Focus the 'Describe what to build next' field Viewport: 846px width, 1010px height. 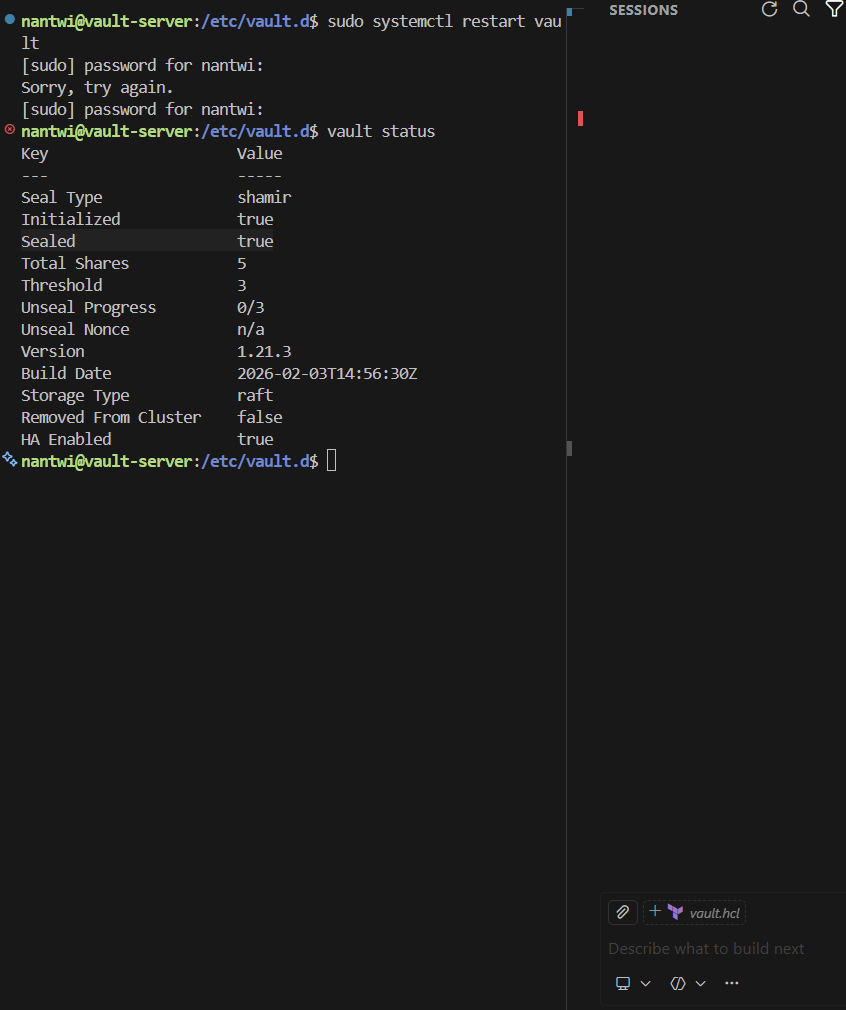pos(706,948)
